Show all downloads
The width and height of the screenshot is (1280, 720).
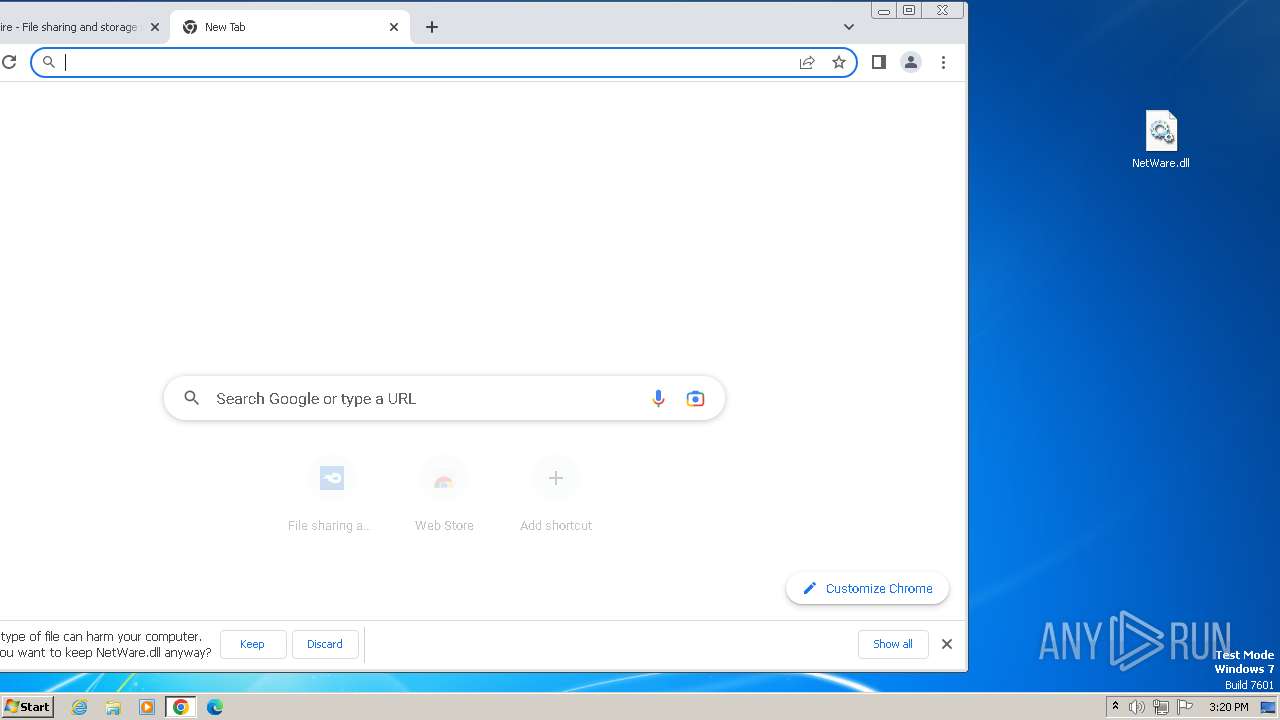click(x=892, y=644)
